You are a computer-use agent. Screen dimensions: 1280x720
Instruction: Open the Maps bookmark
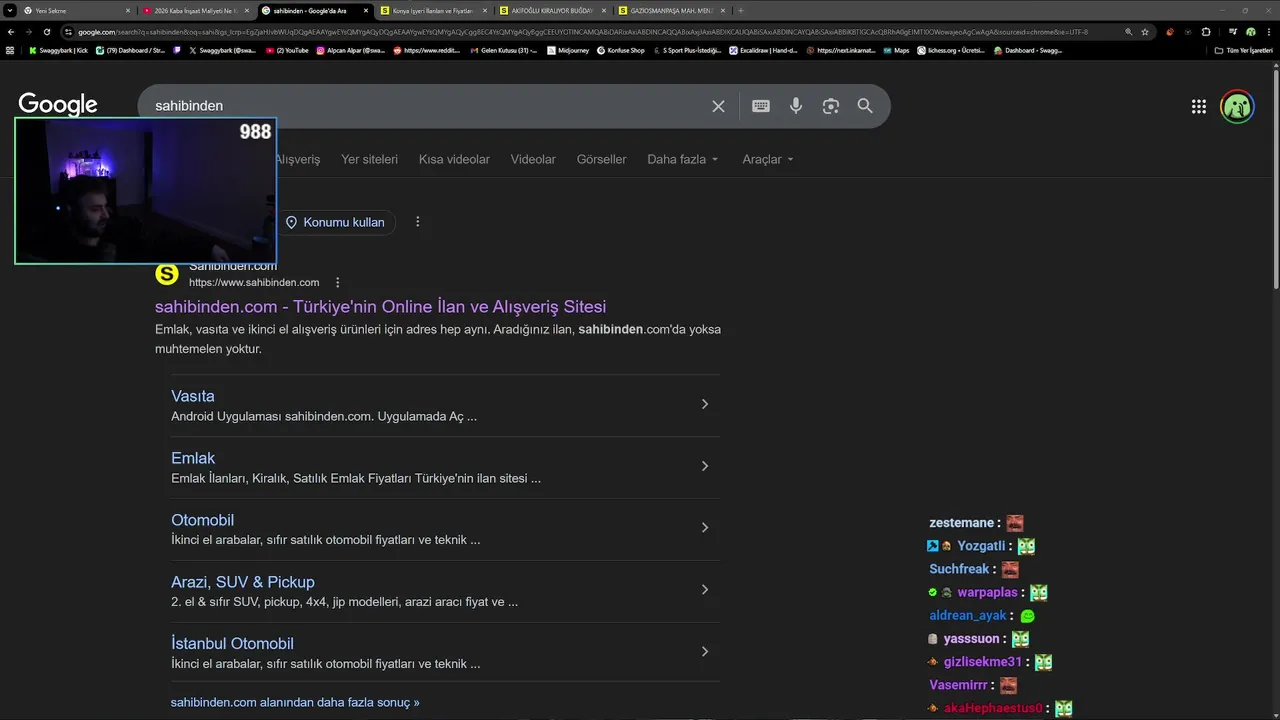pos(896,50)
